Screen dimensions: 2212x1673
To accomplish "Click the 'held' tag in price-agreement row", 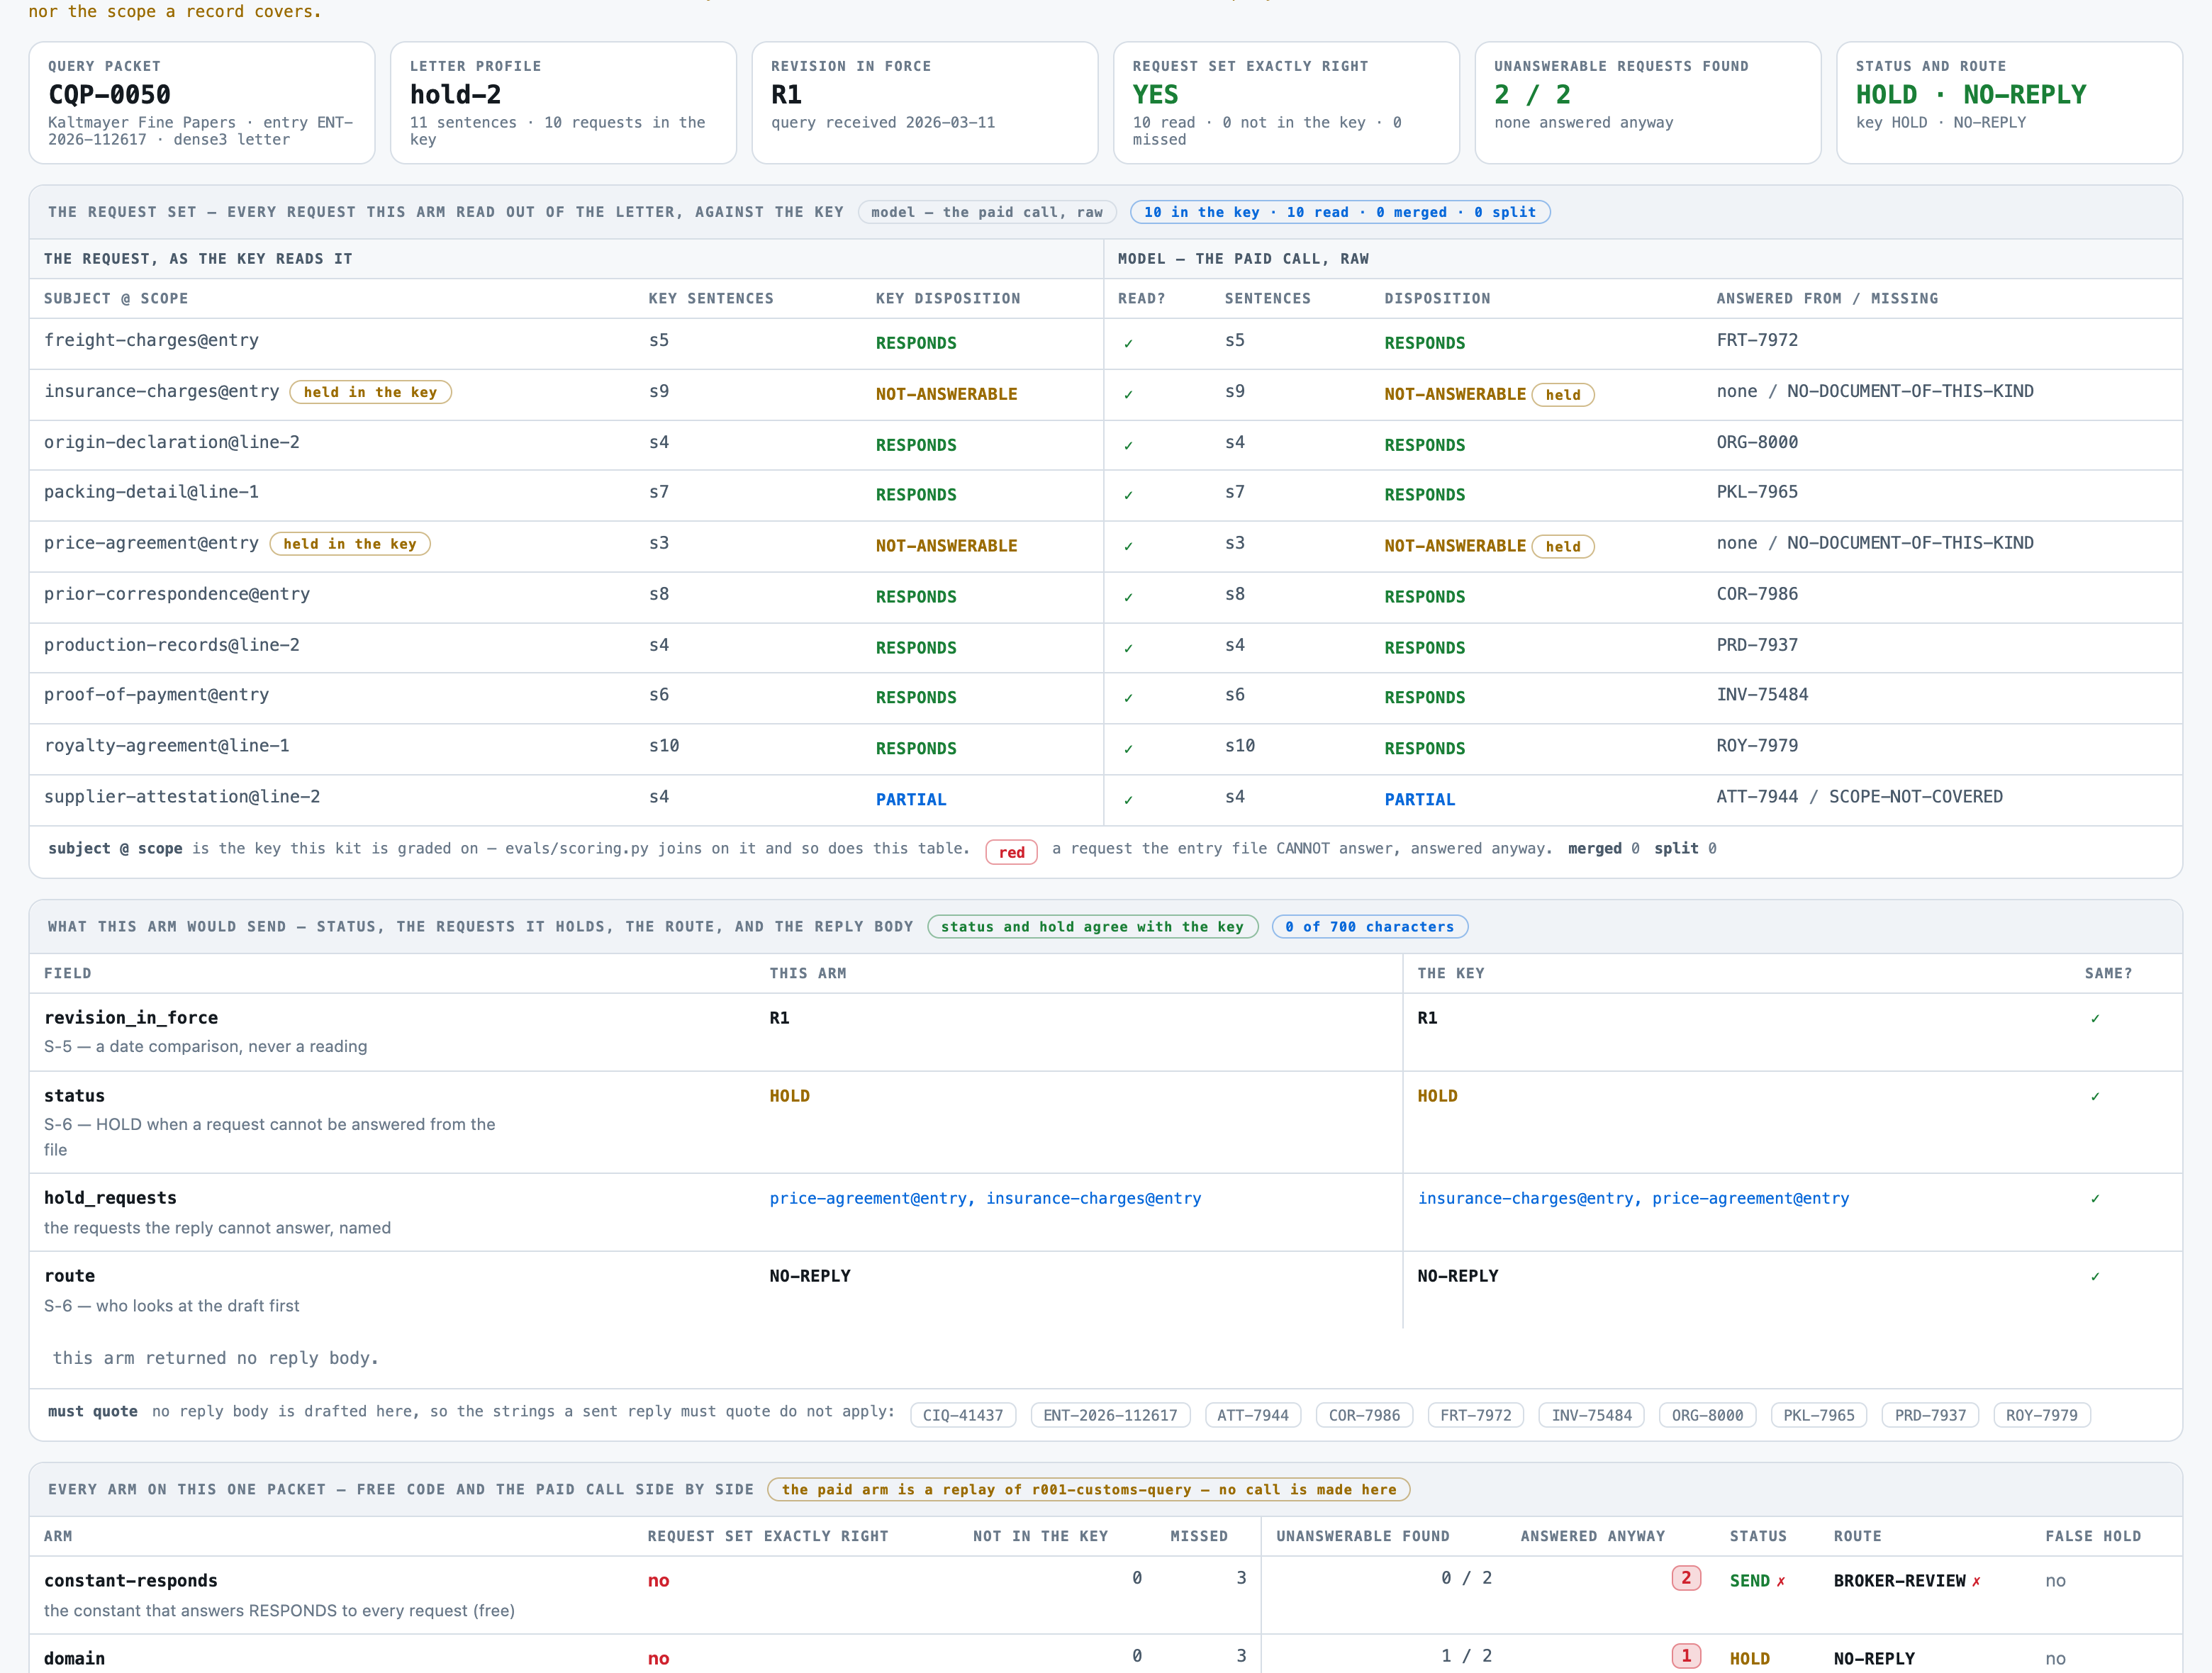I will pos(1563,546).
